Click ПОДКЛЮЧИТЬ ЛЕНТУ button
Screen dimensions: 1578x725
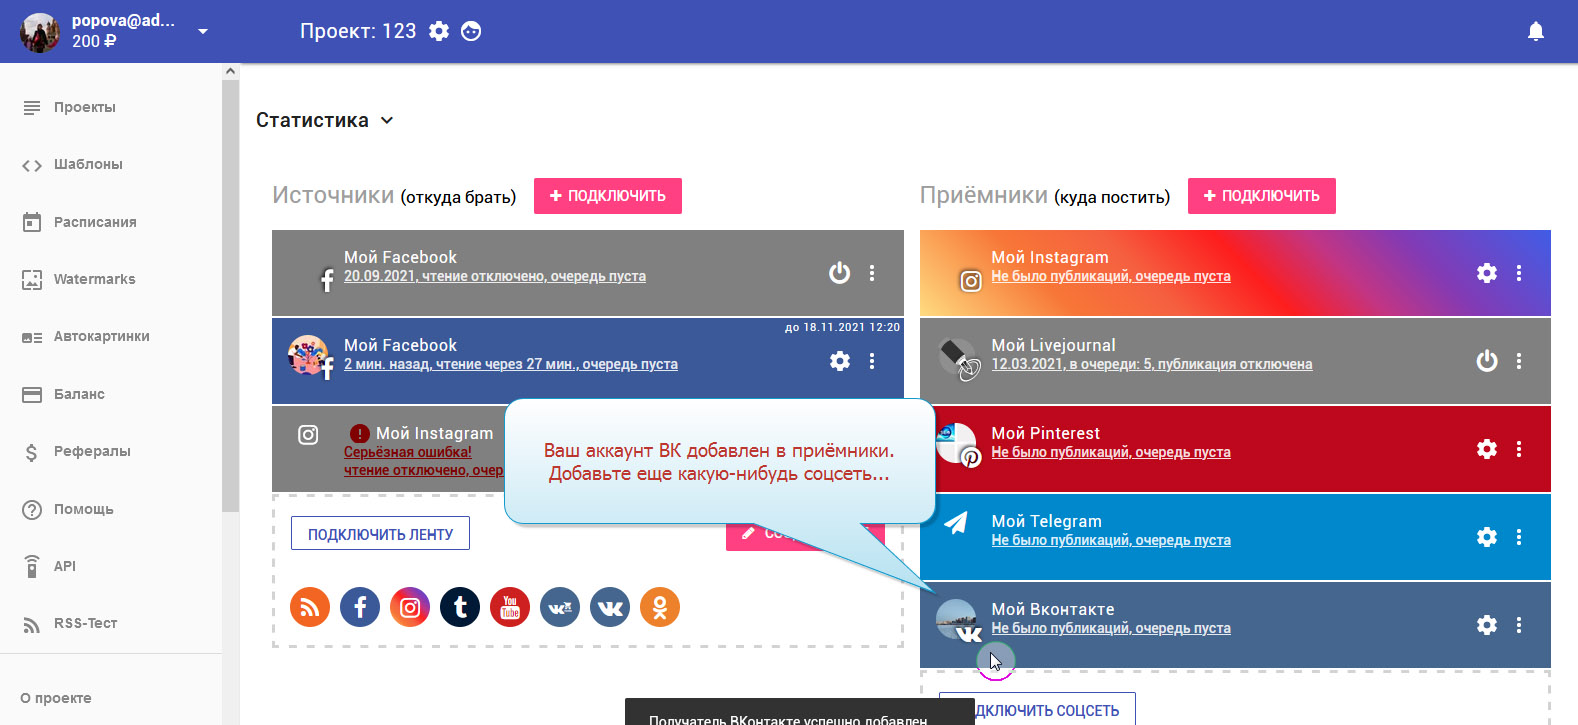(x=380, y=534)
